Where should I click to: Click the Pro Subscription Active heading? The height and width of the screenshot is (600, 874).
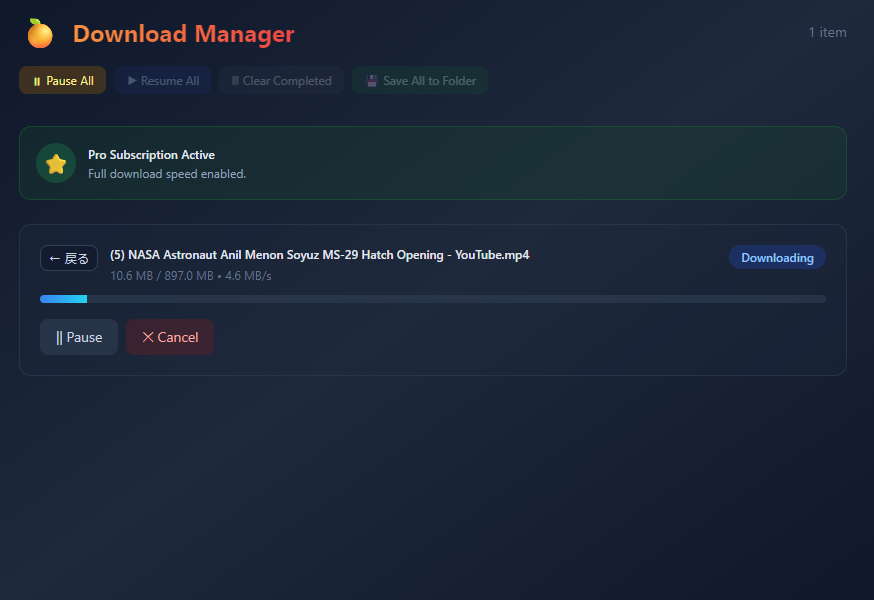pyautogui.click(x=151, y=154)
